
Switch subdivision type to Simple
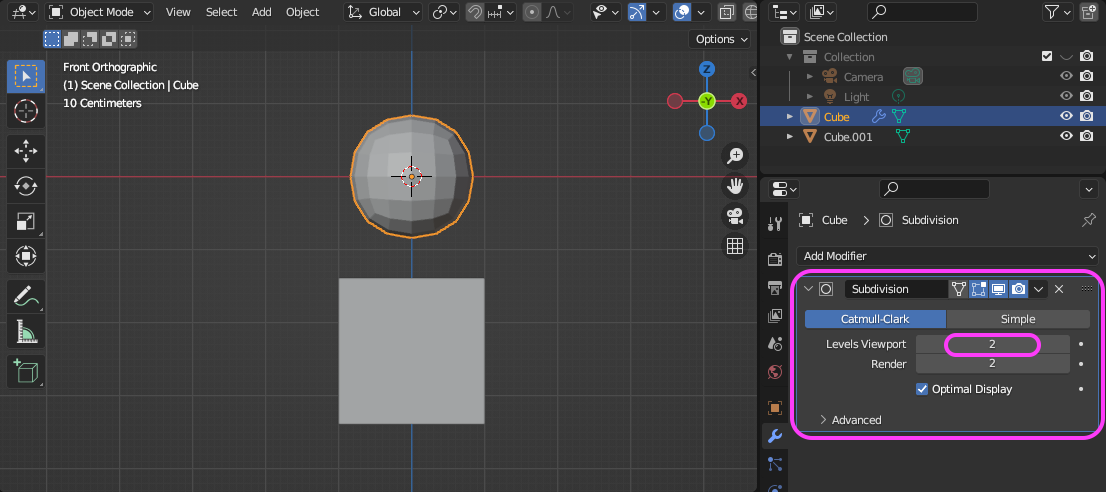coord(1018,319)
